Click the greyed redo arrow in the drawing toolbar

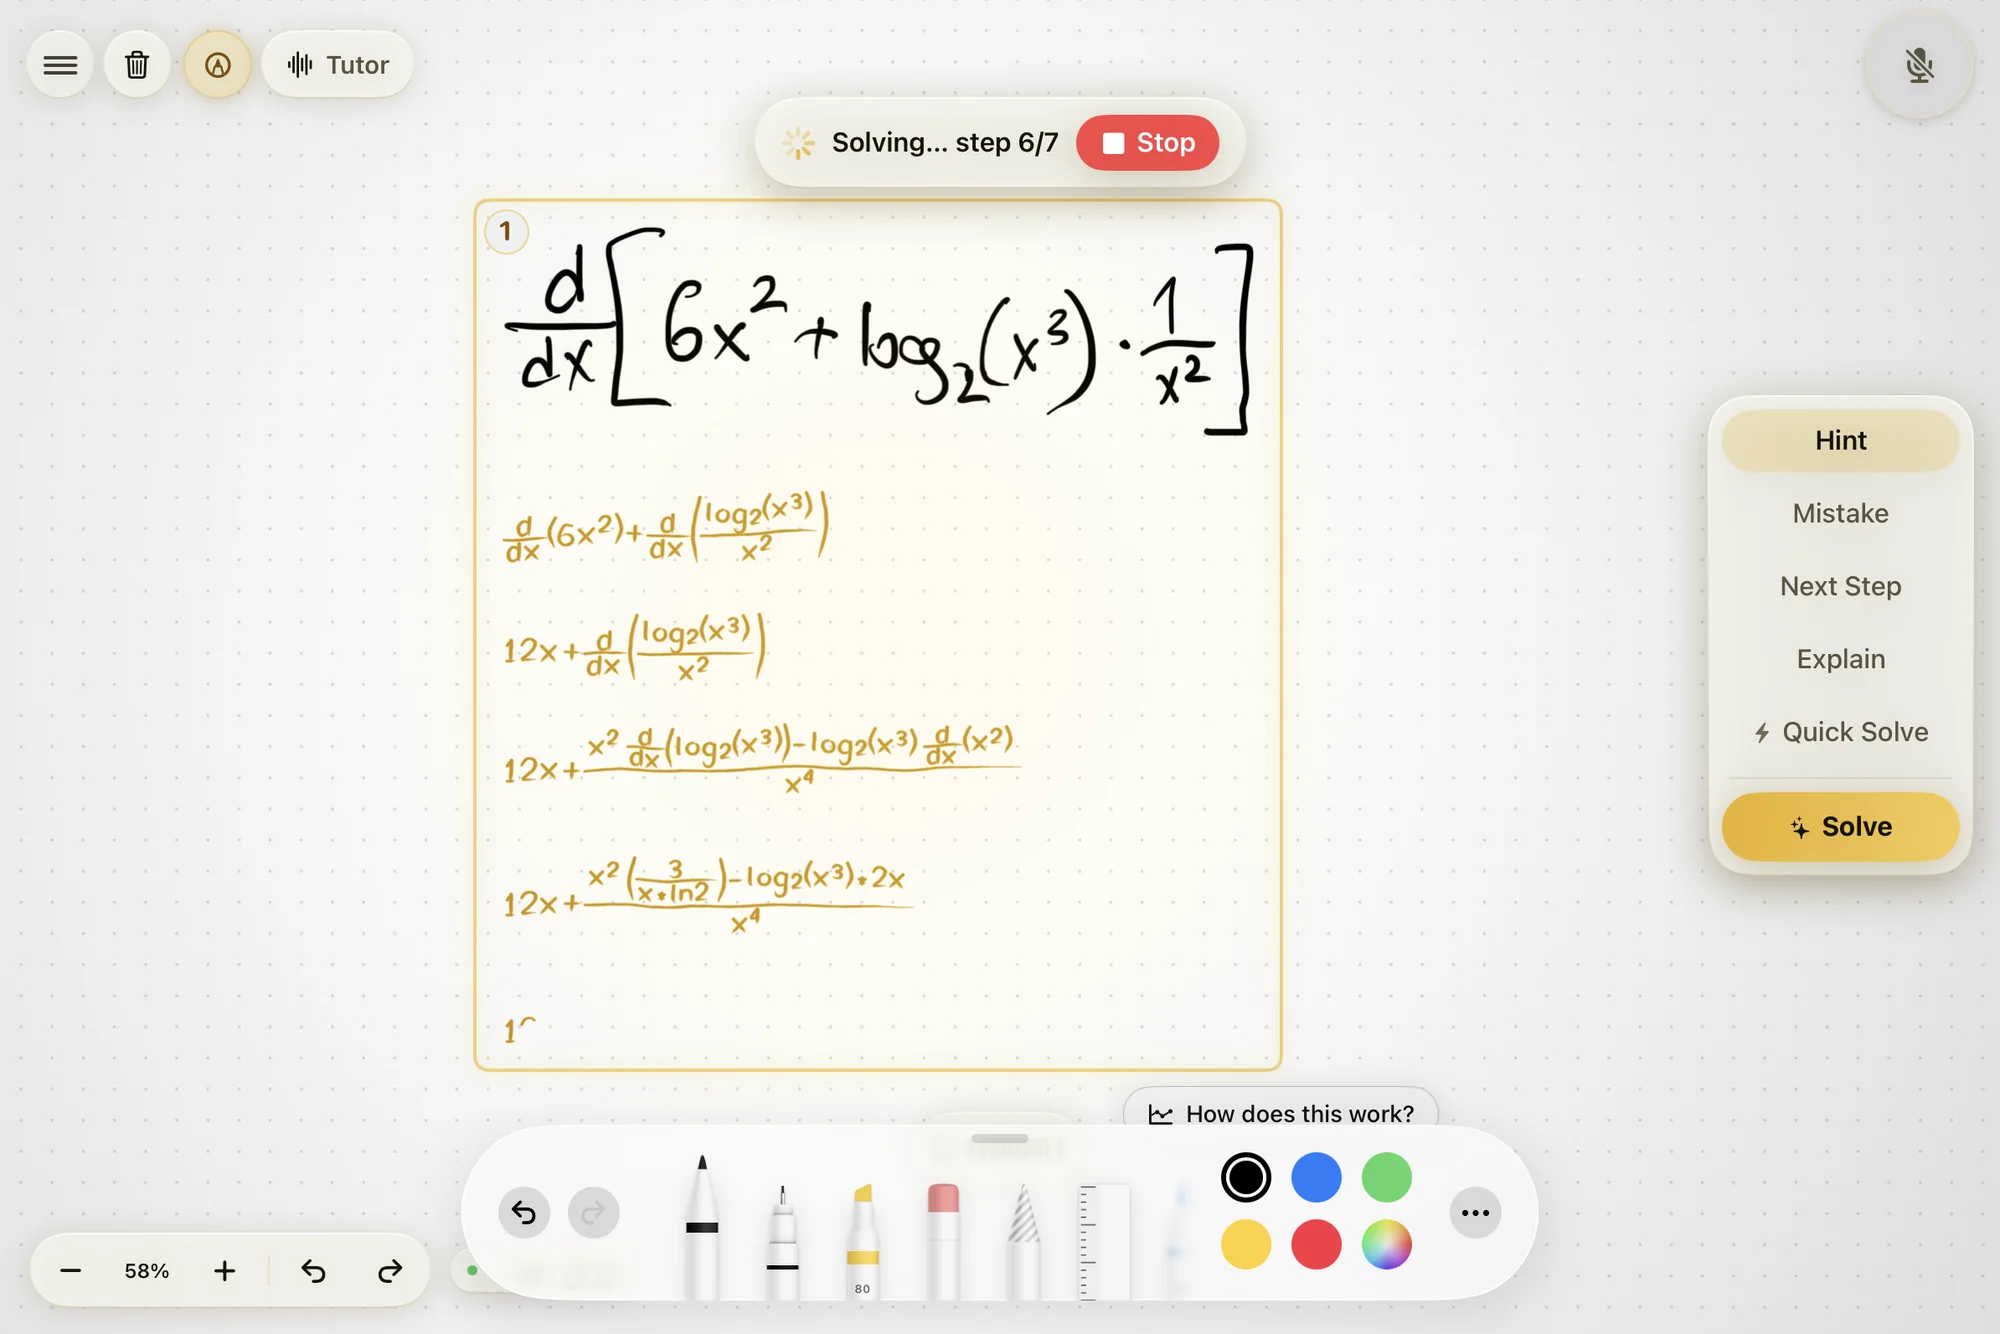point(594,1213)
